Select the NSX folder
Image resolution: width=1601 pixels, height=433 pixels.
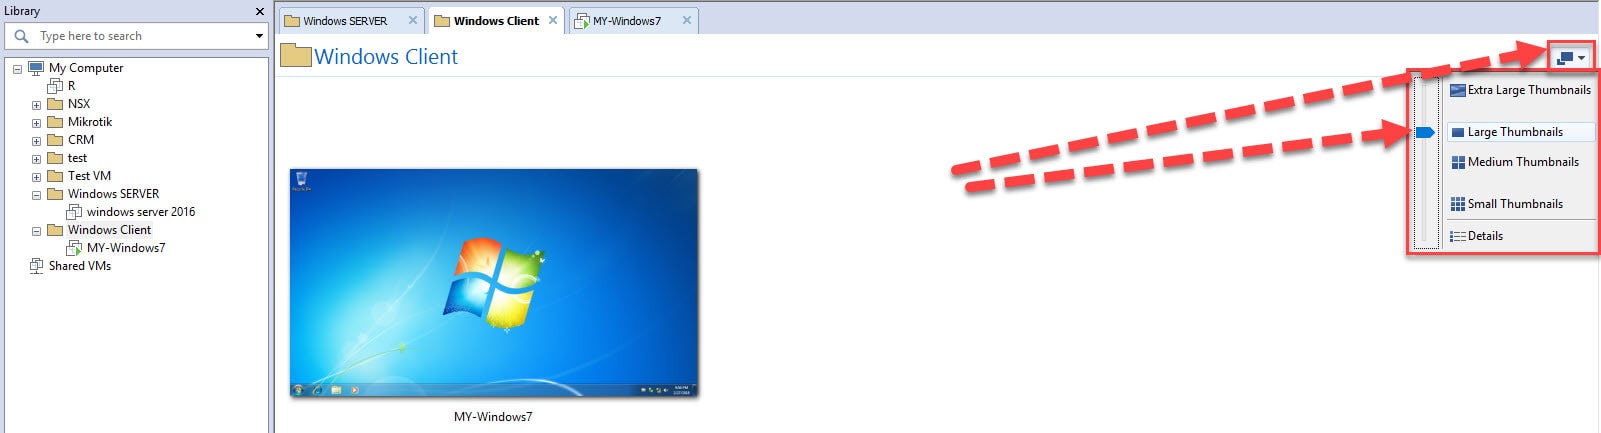click(79, 104)
